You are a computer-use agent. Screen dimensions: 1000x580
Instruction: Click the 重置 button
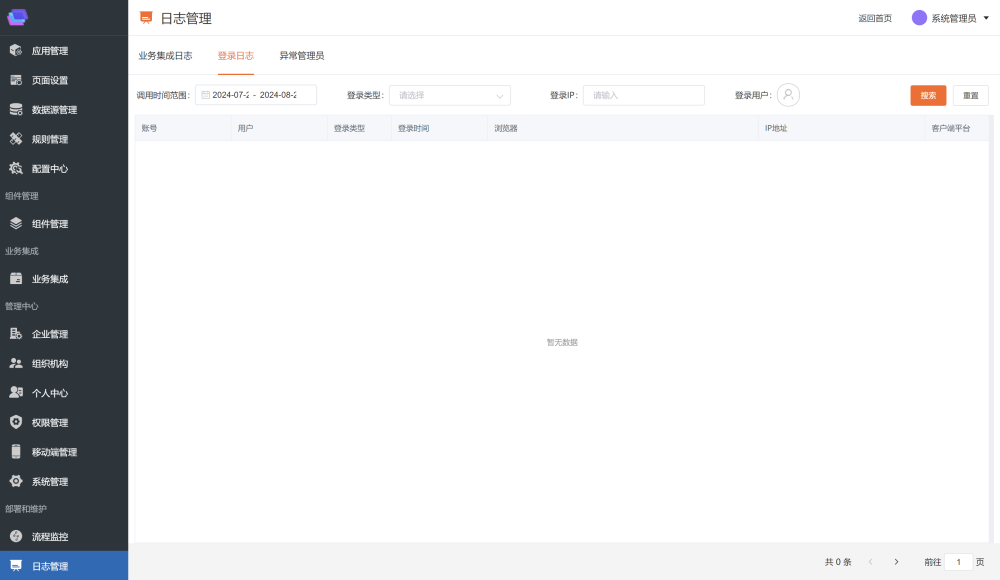(x=970, y=95)
